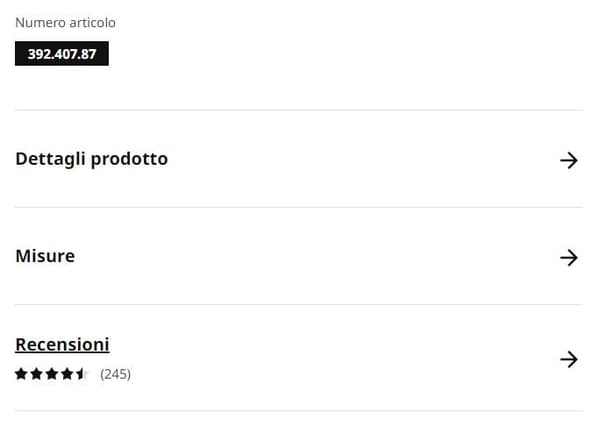
Task: Click the Numero articolo label
Action: [65, 22]
